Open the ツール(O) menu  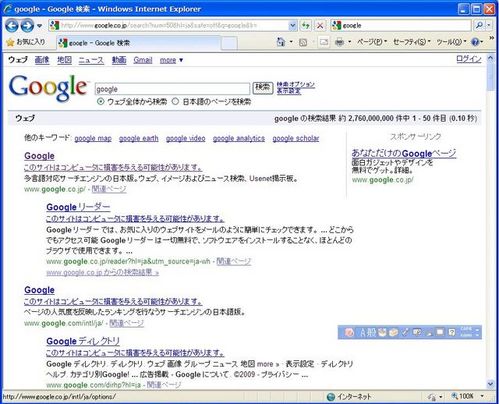tap(451, 42)
